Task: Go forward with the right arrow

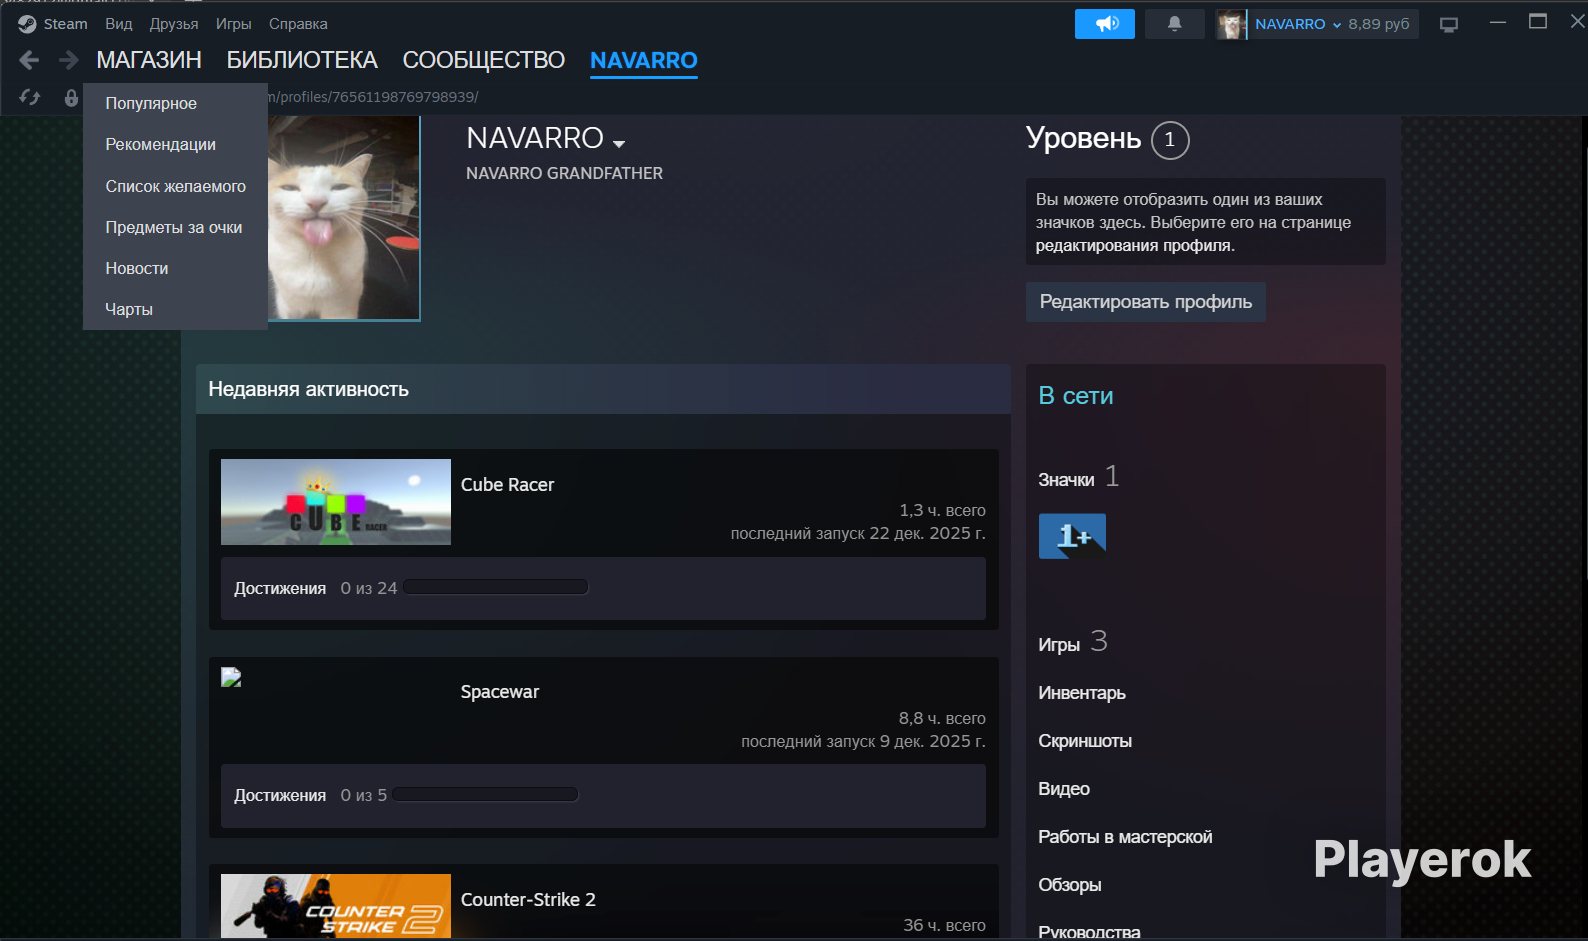Action: (68, 60)
